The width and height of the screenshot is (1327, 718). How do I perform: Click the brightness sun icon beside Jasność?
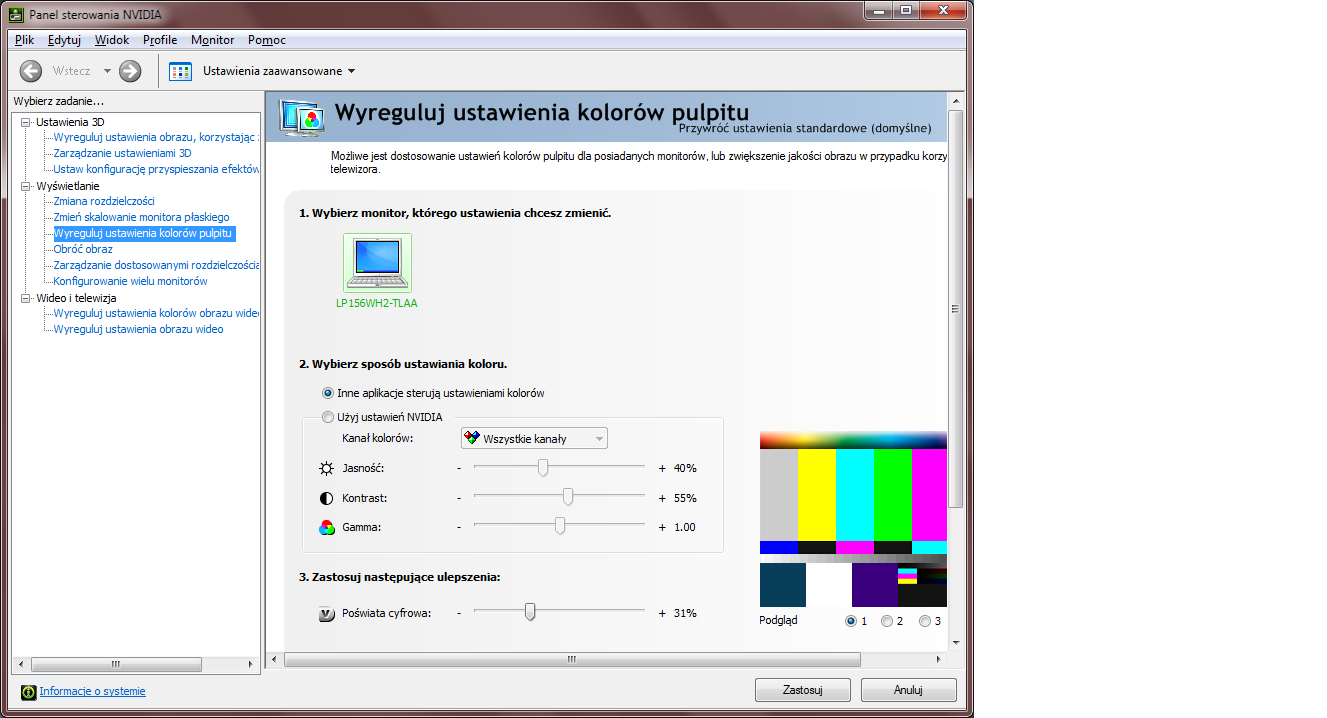327,468
